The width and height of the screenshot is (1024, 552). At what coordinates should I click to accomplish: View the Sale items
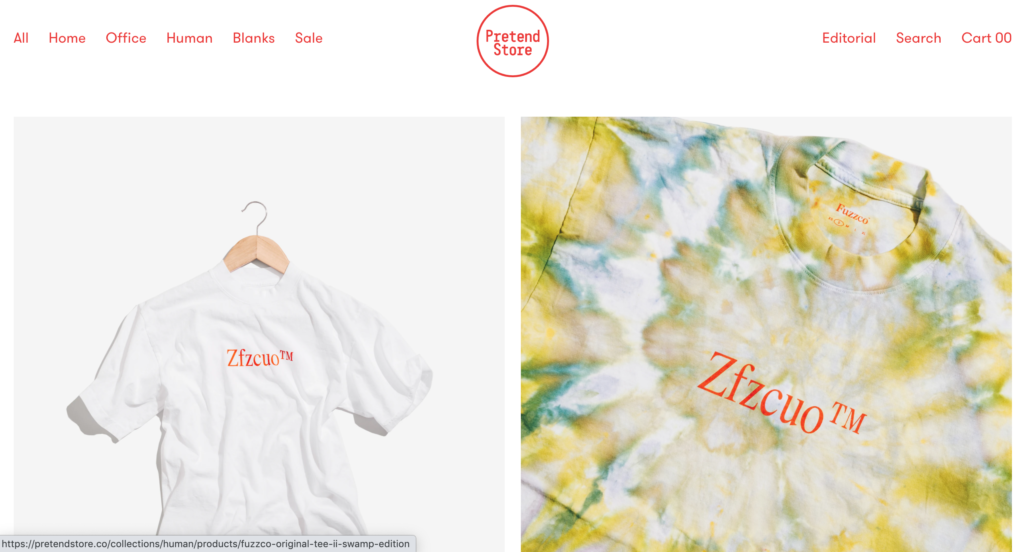pos(308,38)
